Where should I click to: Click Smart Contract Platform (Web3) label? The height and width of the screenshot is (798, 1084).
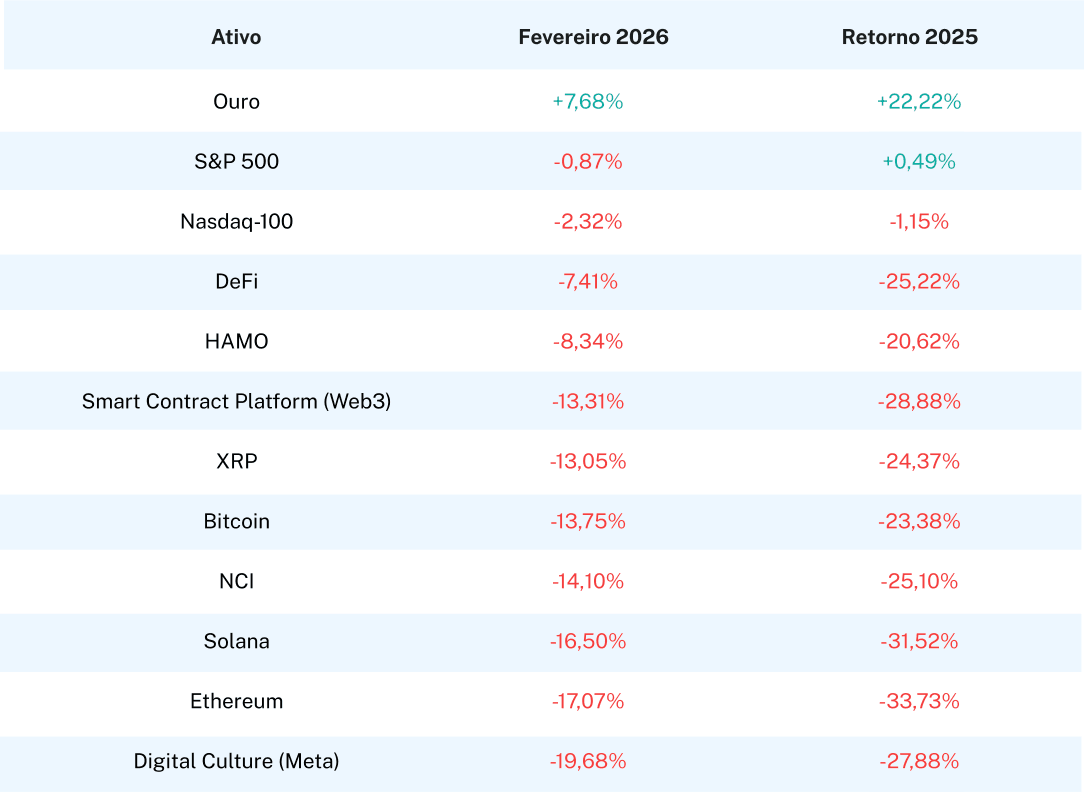[236, 402]
